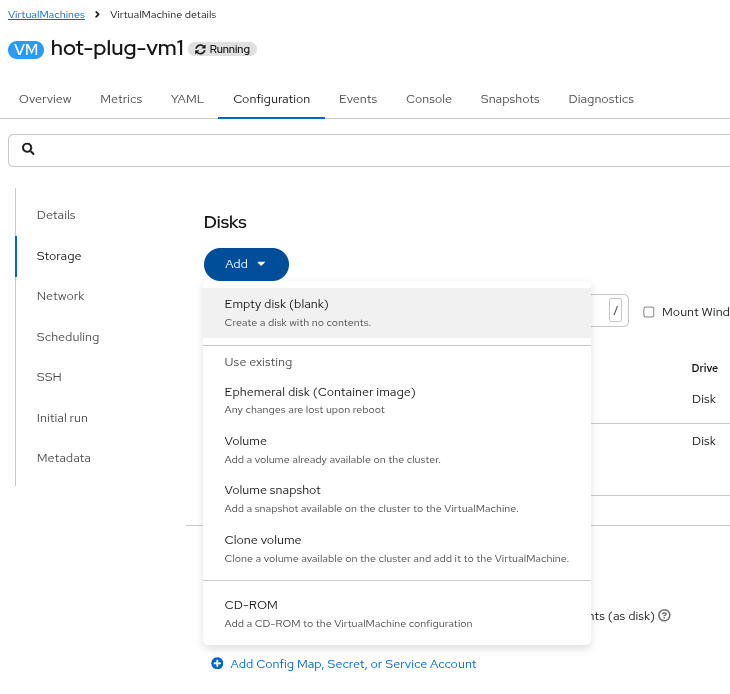Switch to the YAML tab
This screenshot has width=730, height=694.
[x=187, y=99]
